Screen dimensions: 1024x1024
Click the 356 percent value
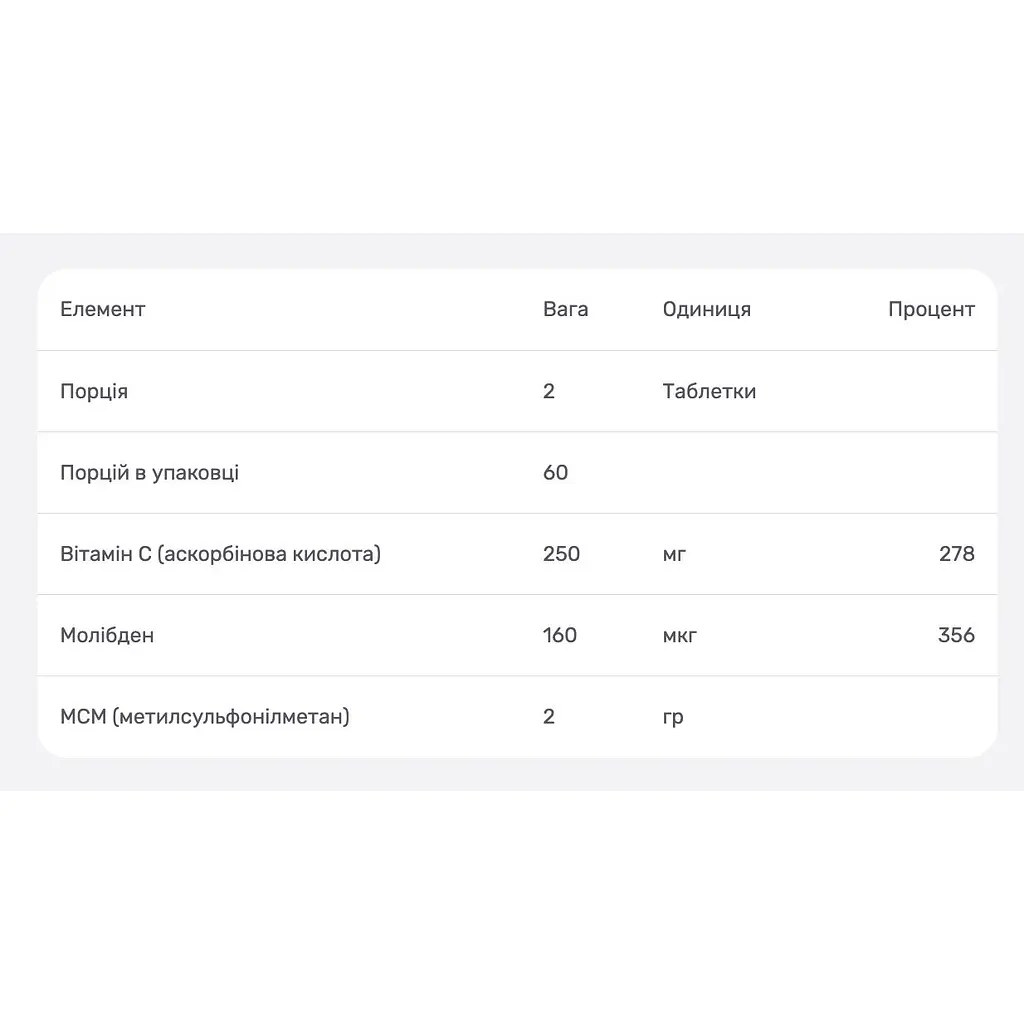coord(956,635)
